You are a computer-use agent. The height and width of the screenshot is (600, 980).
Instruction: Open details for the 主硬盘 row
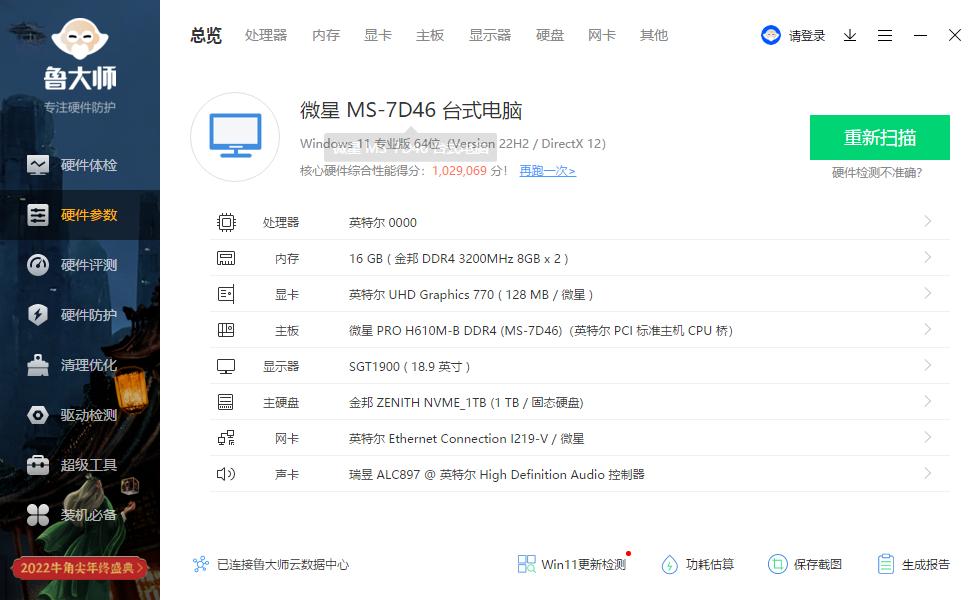point(927,402)
